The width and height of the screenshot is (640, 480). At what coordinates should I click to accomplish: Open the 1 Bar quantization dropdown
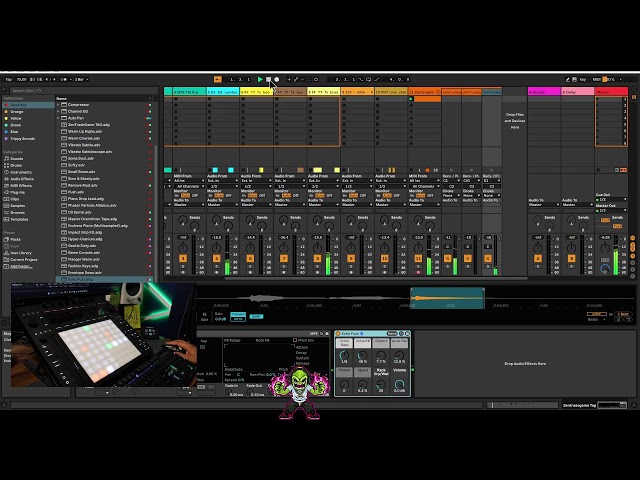coord(81,80)
